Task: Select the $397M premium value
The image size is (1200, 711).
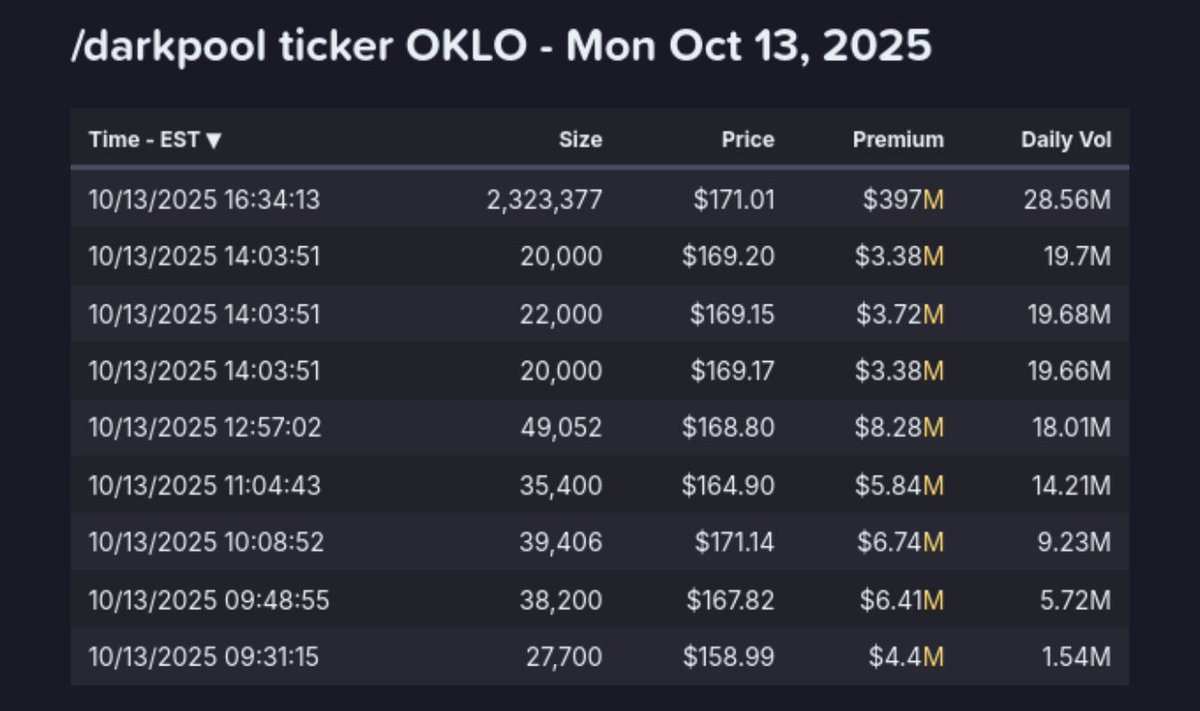Action: click(x=904, y=200)
